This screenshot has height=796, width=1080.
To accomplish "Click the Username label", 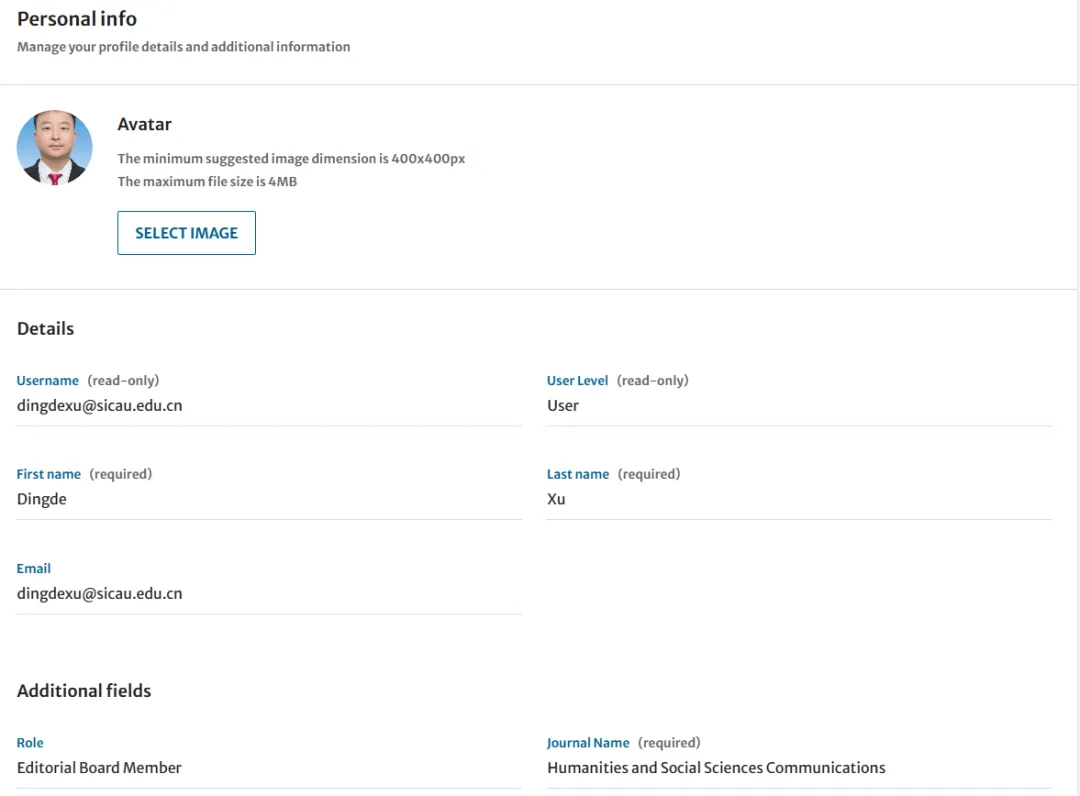I will pyautogui.click(x=47, y=381).
